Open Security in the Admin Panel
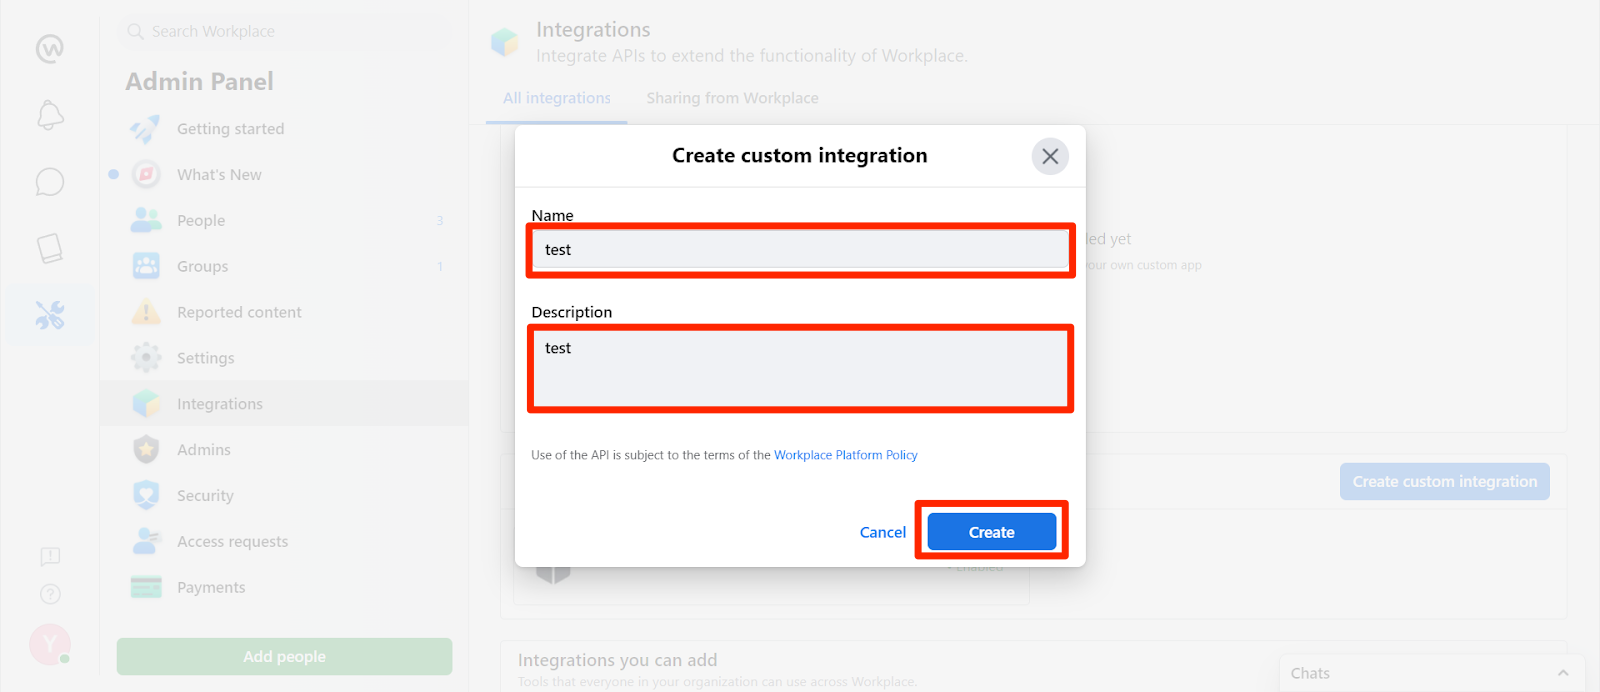 (205, 496)
